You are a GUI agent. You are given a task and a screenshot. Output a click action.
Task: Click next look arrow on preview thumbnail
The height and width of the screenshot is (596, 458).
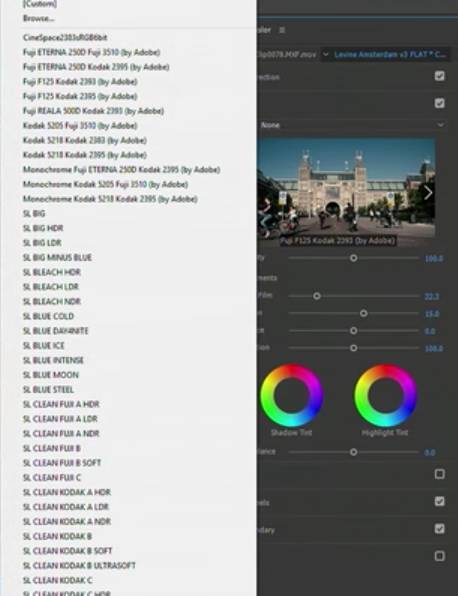[428, 193]
